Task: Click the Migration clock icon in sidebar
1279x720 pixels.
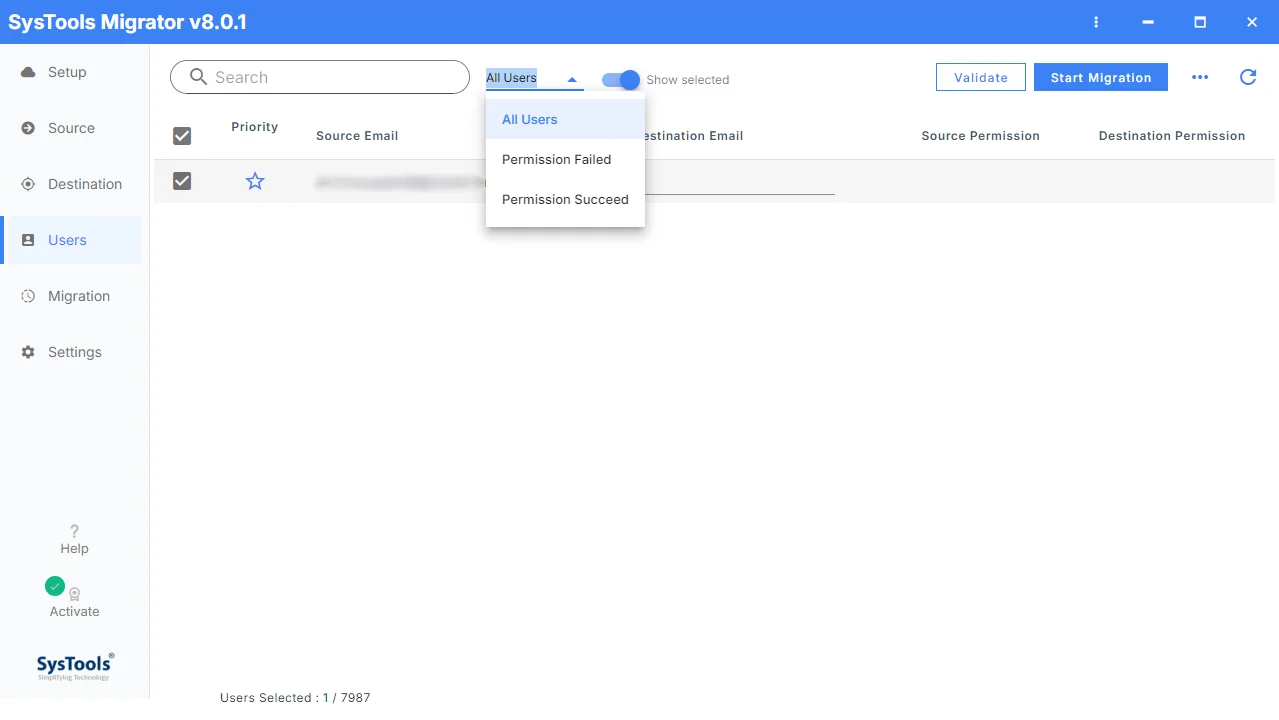Action: tap(28, 296)
